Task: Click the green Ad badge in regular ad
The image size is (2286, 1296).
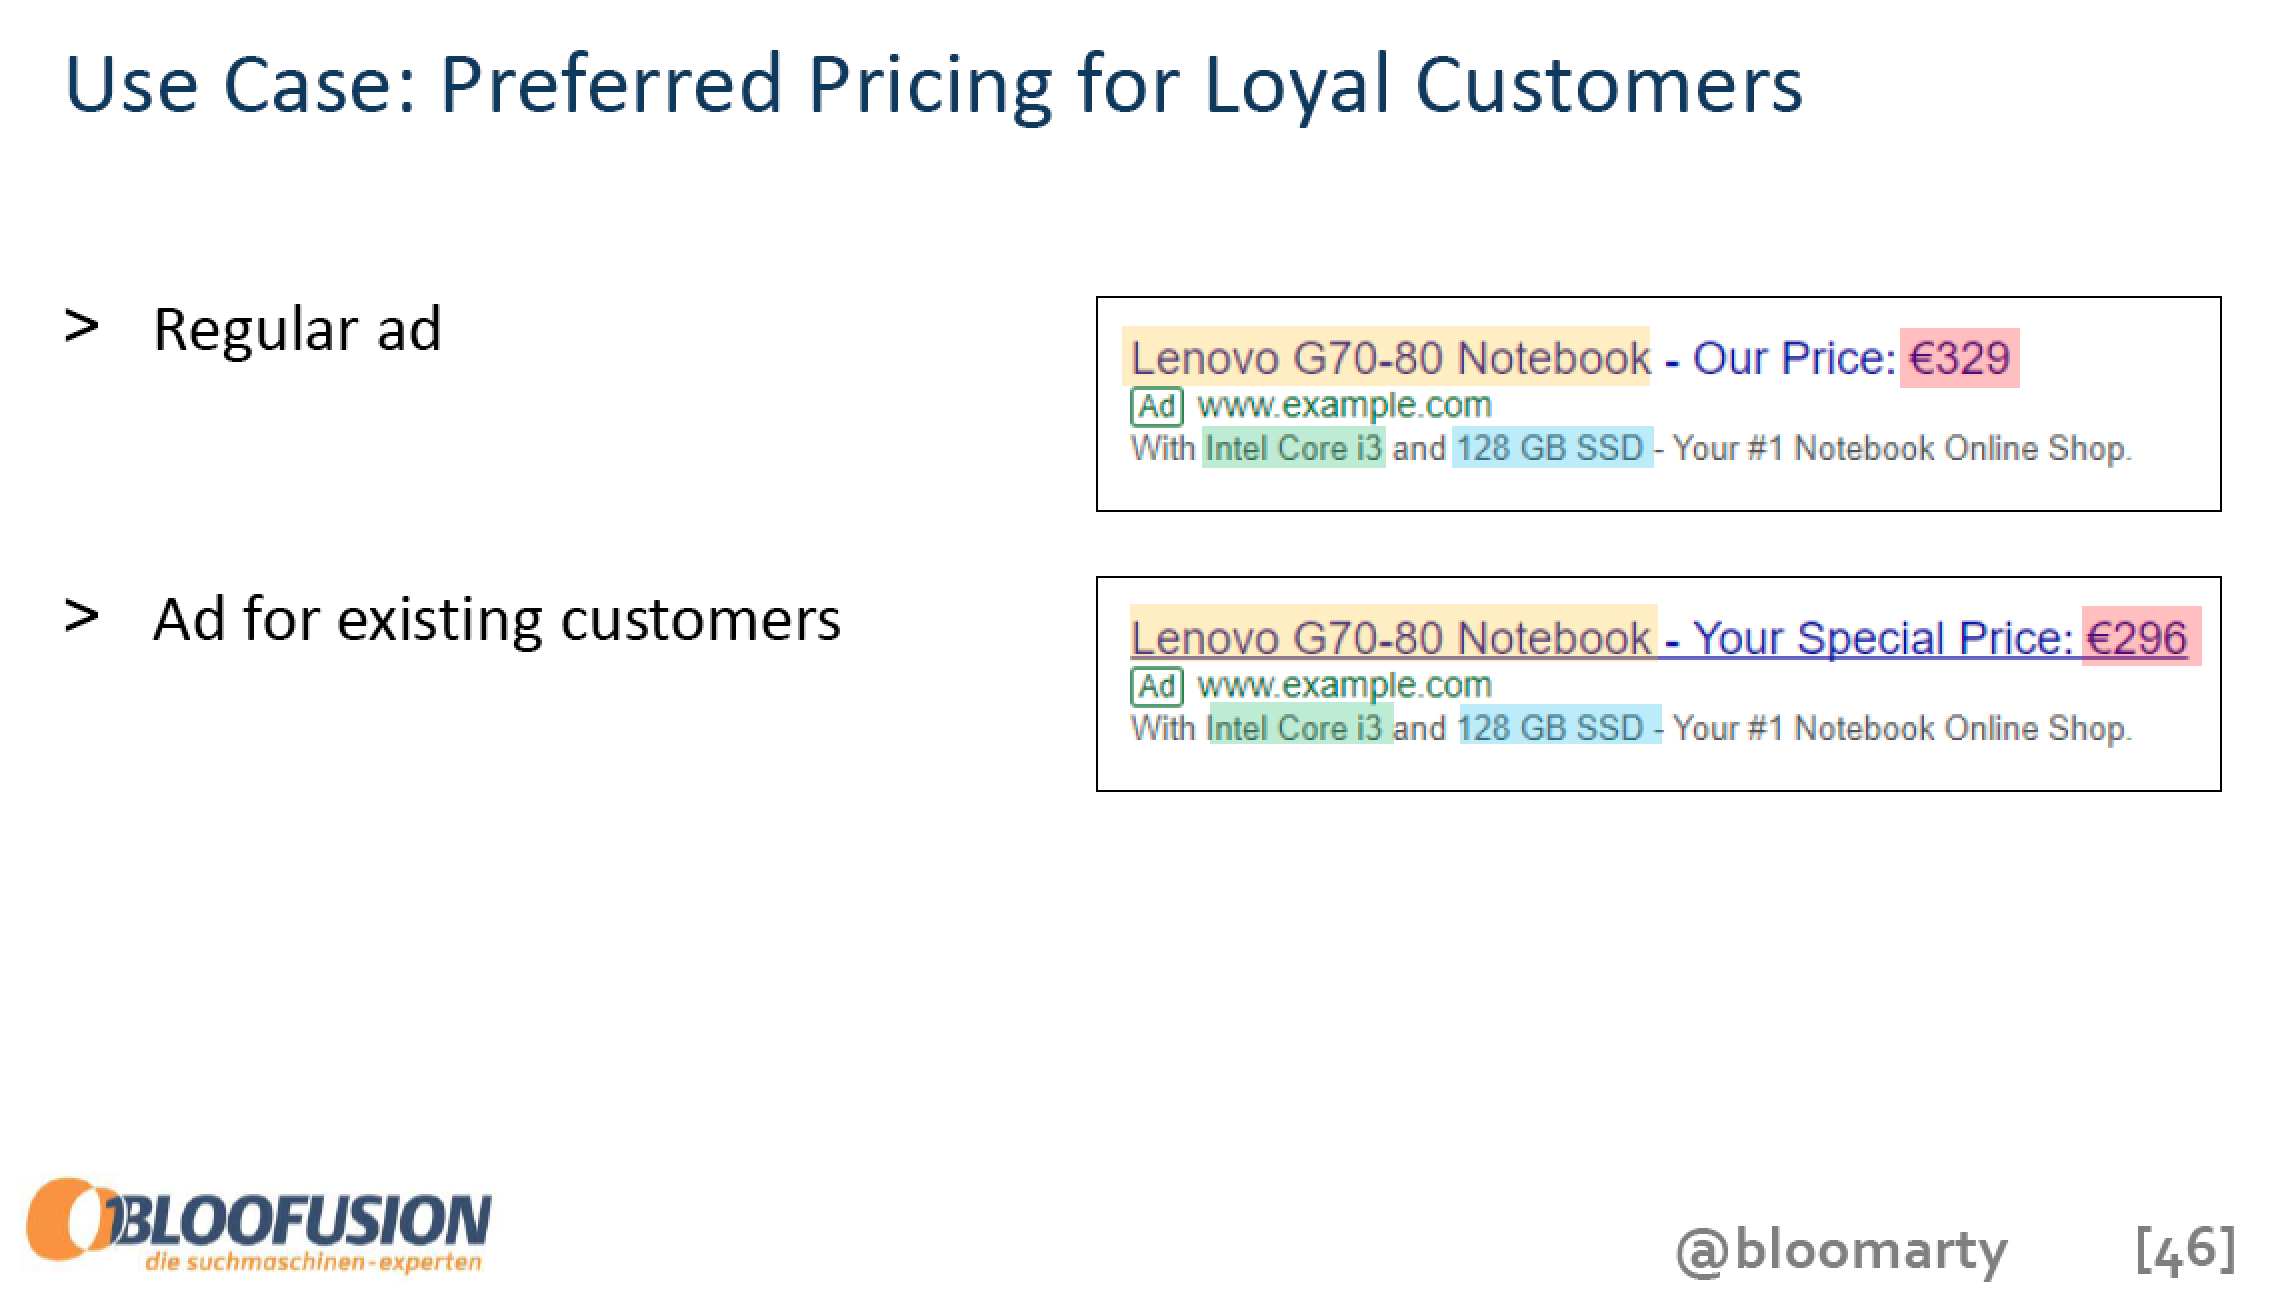Action: click(x=1157, y=406)
